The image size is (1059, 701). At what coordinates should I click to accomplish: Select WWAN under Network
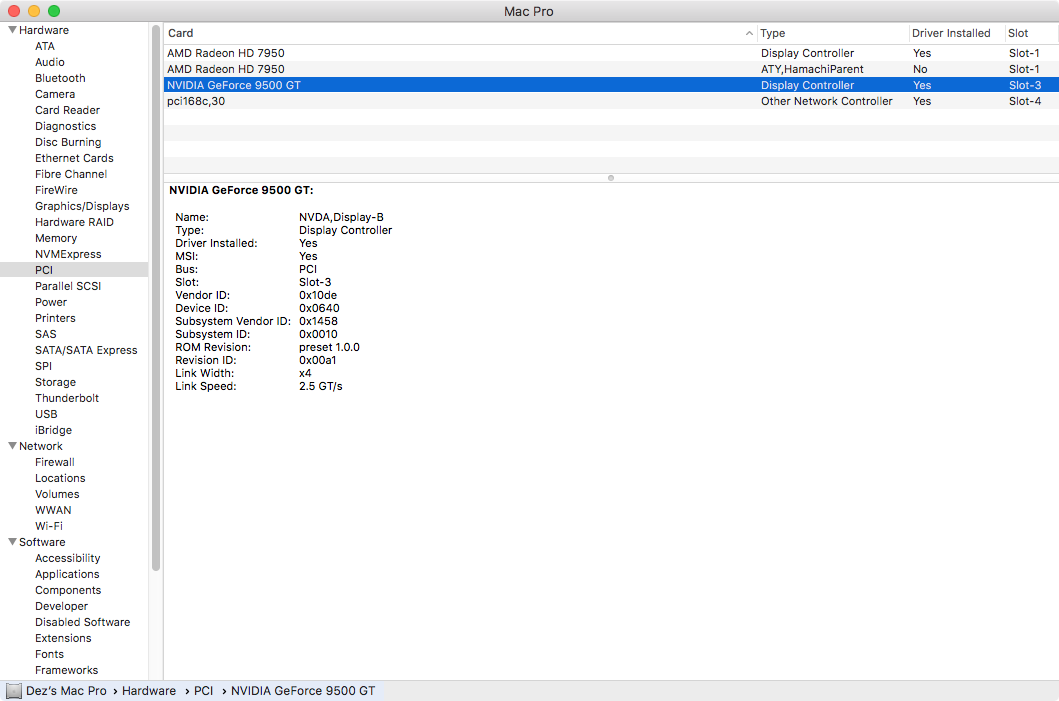(53, 510)
